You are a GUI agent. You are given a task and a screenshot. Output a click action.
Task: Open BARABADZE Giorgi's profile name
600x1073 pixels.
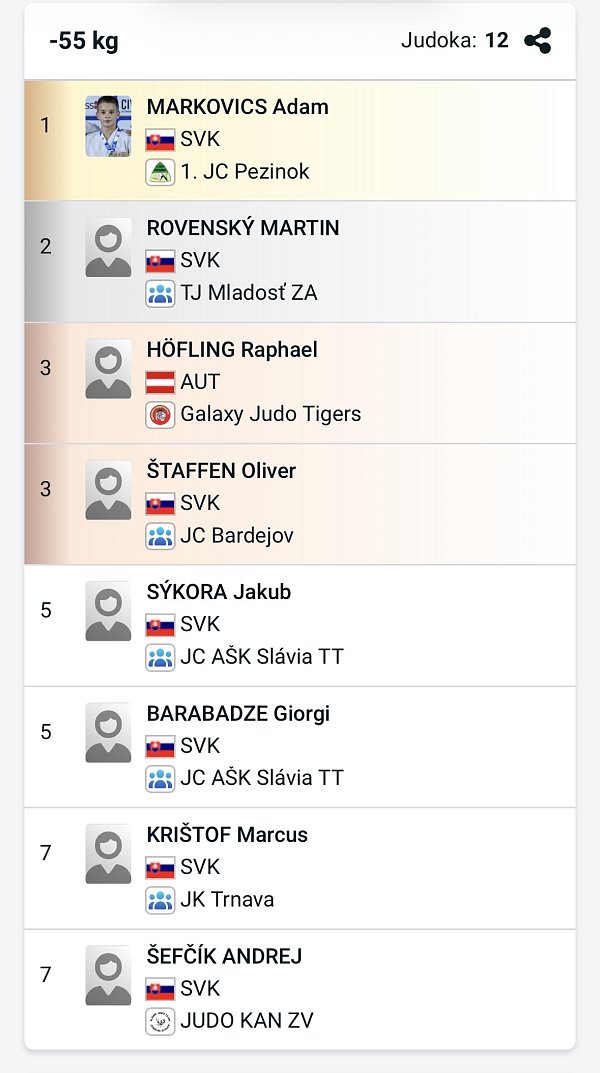(238, 714)
